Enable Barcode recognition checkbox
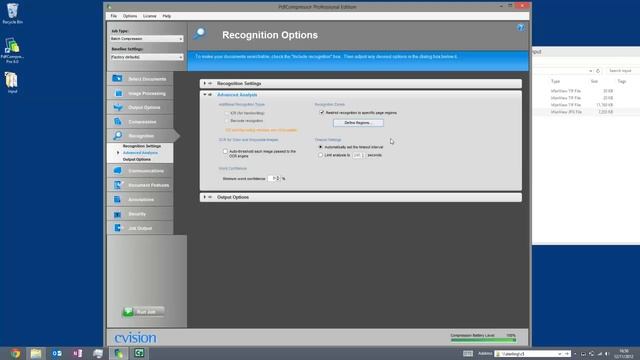 click(227, 121)
